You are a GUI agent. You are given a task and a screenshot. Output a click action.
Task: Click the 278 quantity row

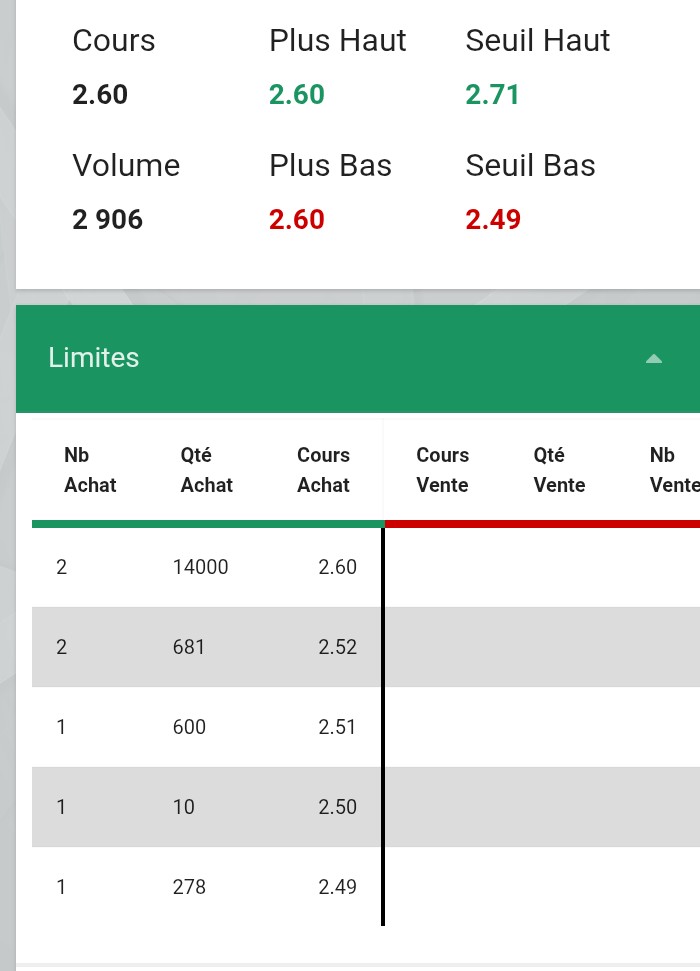click(x=207, y=887)
